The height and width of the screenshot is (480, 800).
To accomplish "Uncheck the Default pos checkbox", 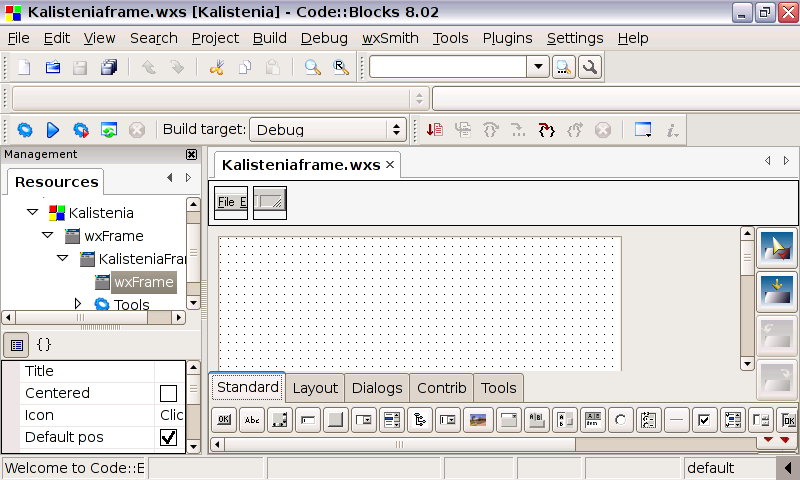I will coord(168,437).
